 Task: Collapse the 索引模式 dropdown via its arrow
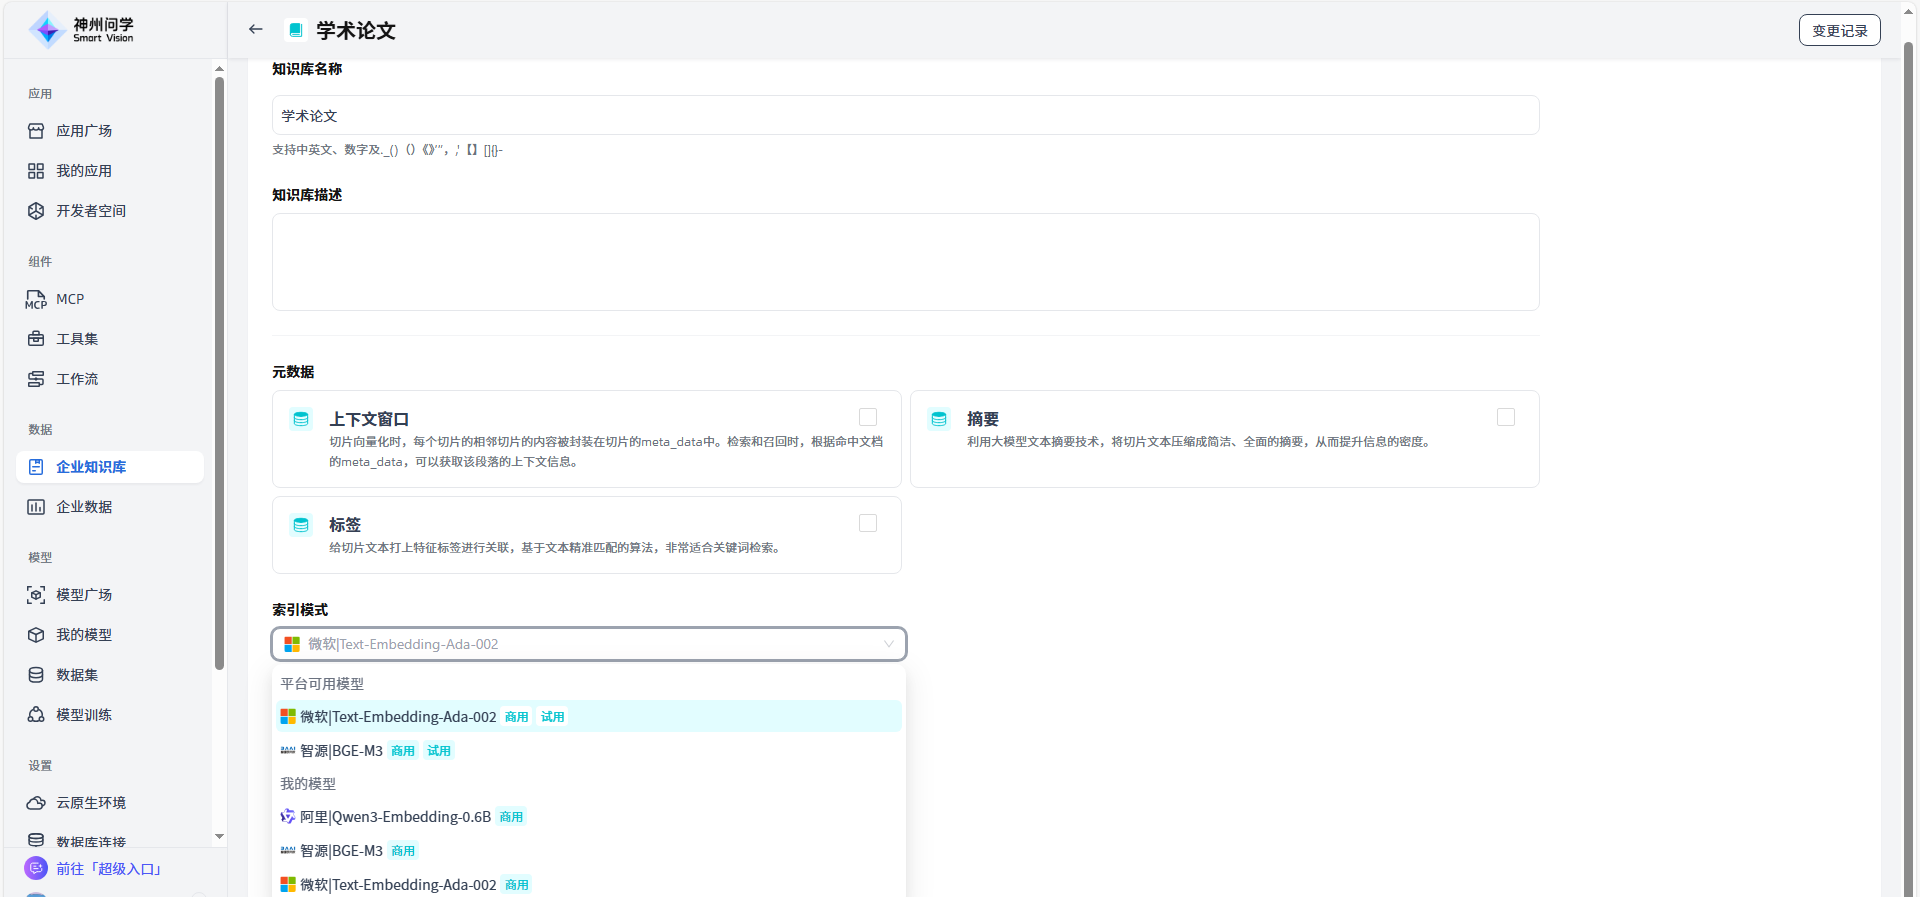tap(888, 644)
